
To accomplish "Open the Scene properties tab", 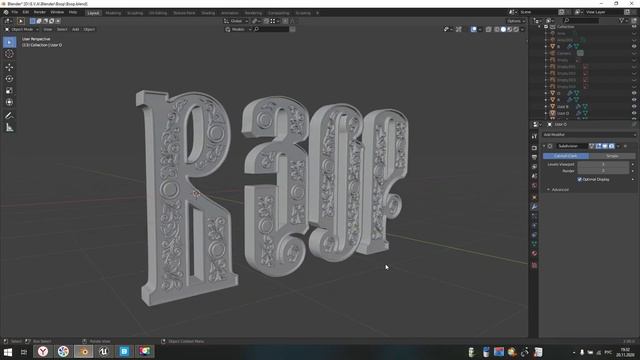I will 534,176.
